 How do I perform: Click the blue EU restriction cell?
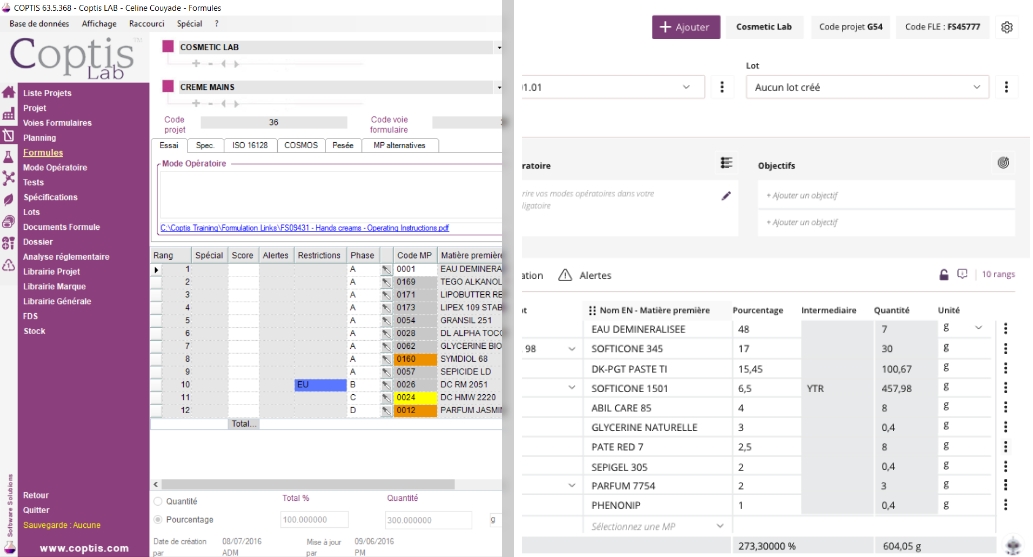point(320,384)
